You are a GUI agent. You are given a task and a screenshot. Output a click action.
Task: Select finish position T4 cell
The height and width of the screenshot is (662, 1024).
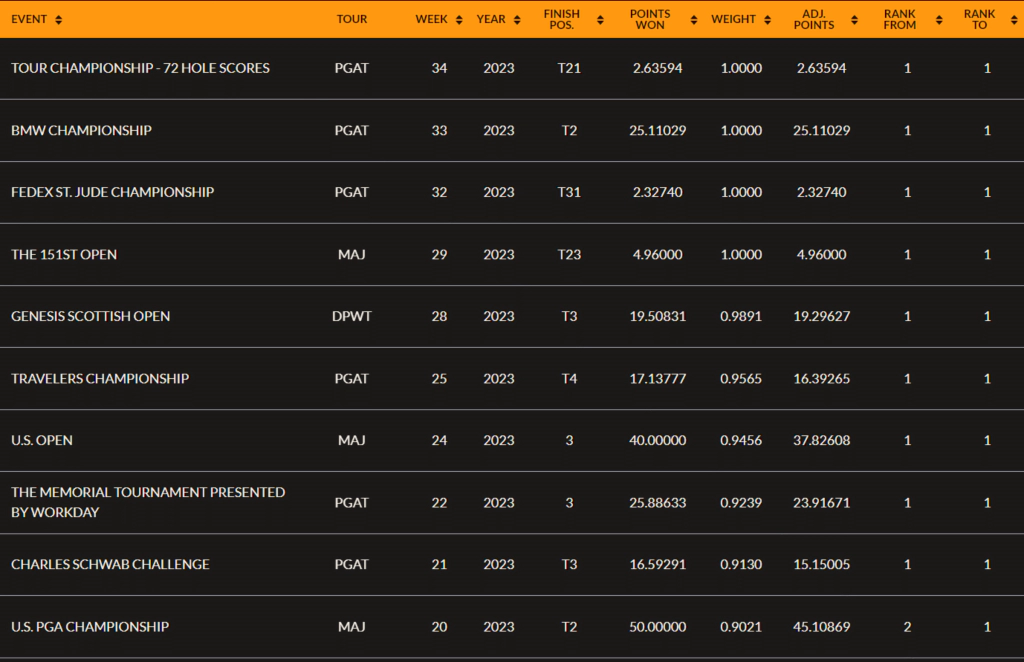(569, 378)
